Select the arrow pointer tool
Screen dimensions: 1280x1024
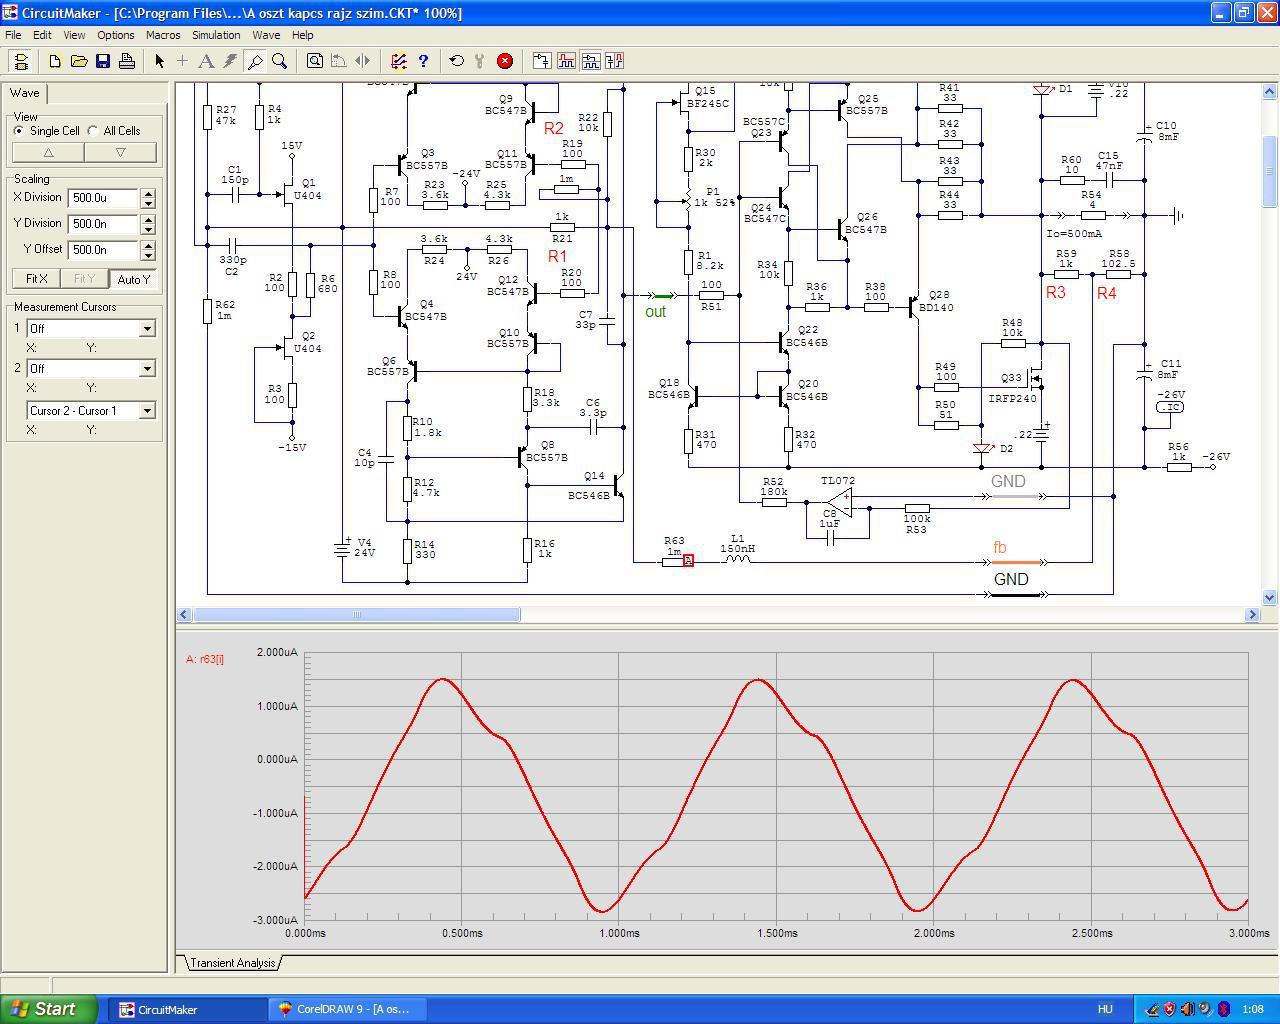[159, 61]
